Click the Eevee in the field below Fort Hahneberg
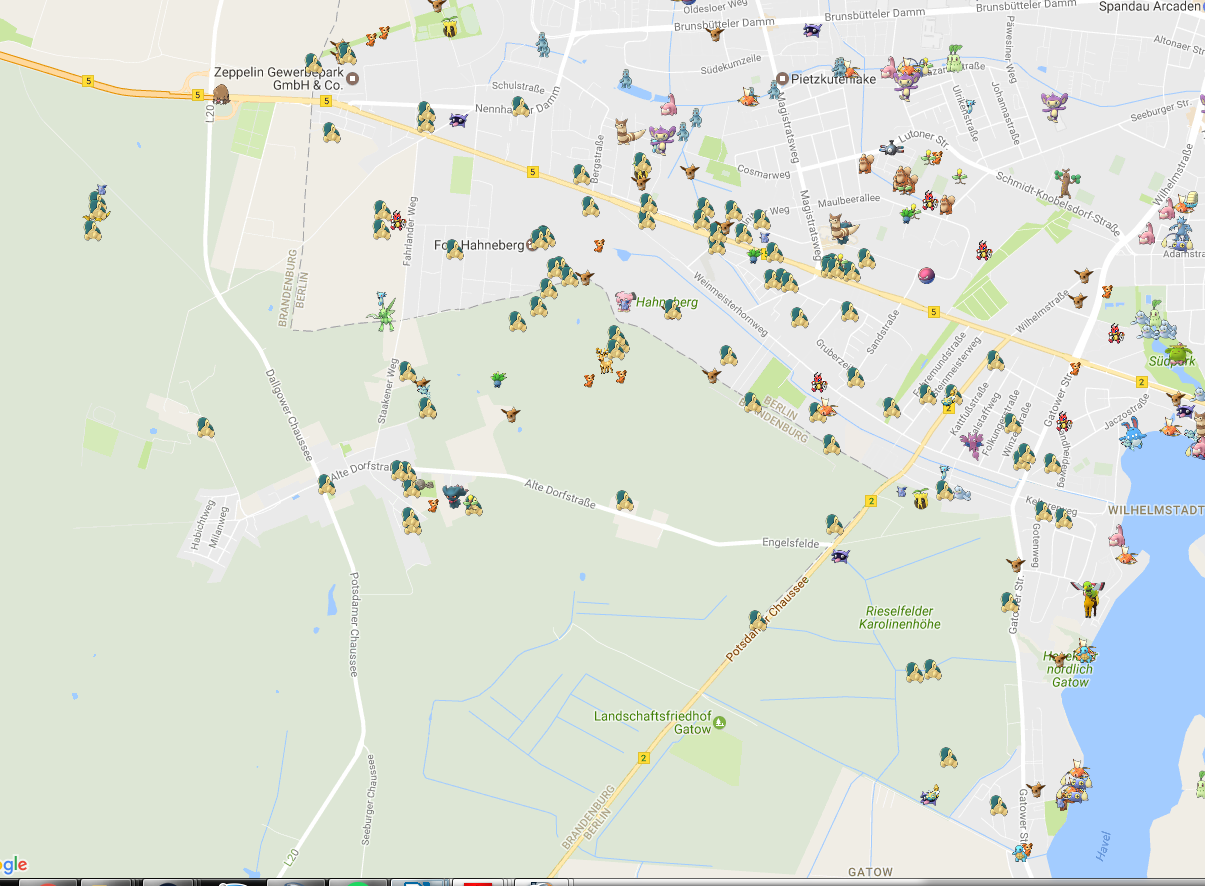The height and width of the screenshot is (886, 1205). point(512,412)
